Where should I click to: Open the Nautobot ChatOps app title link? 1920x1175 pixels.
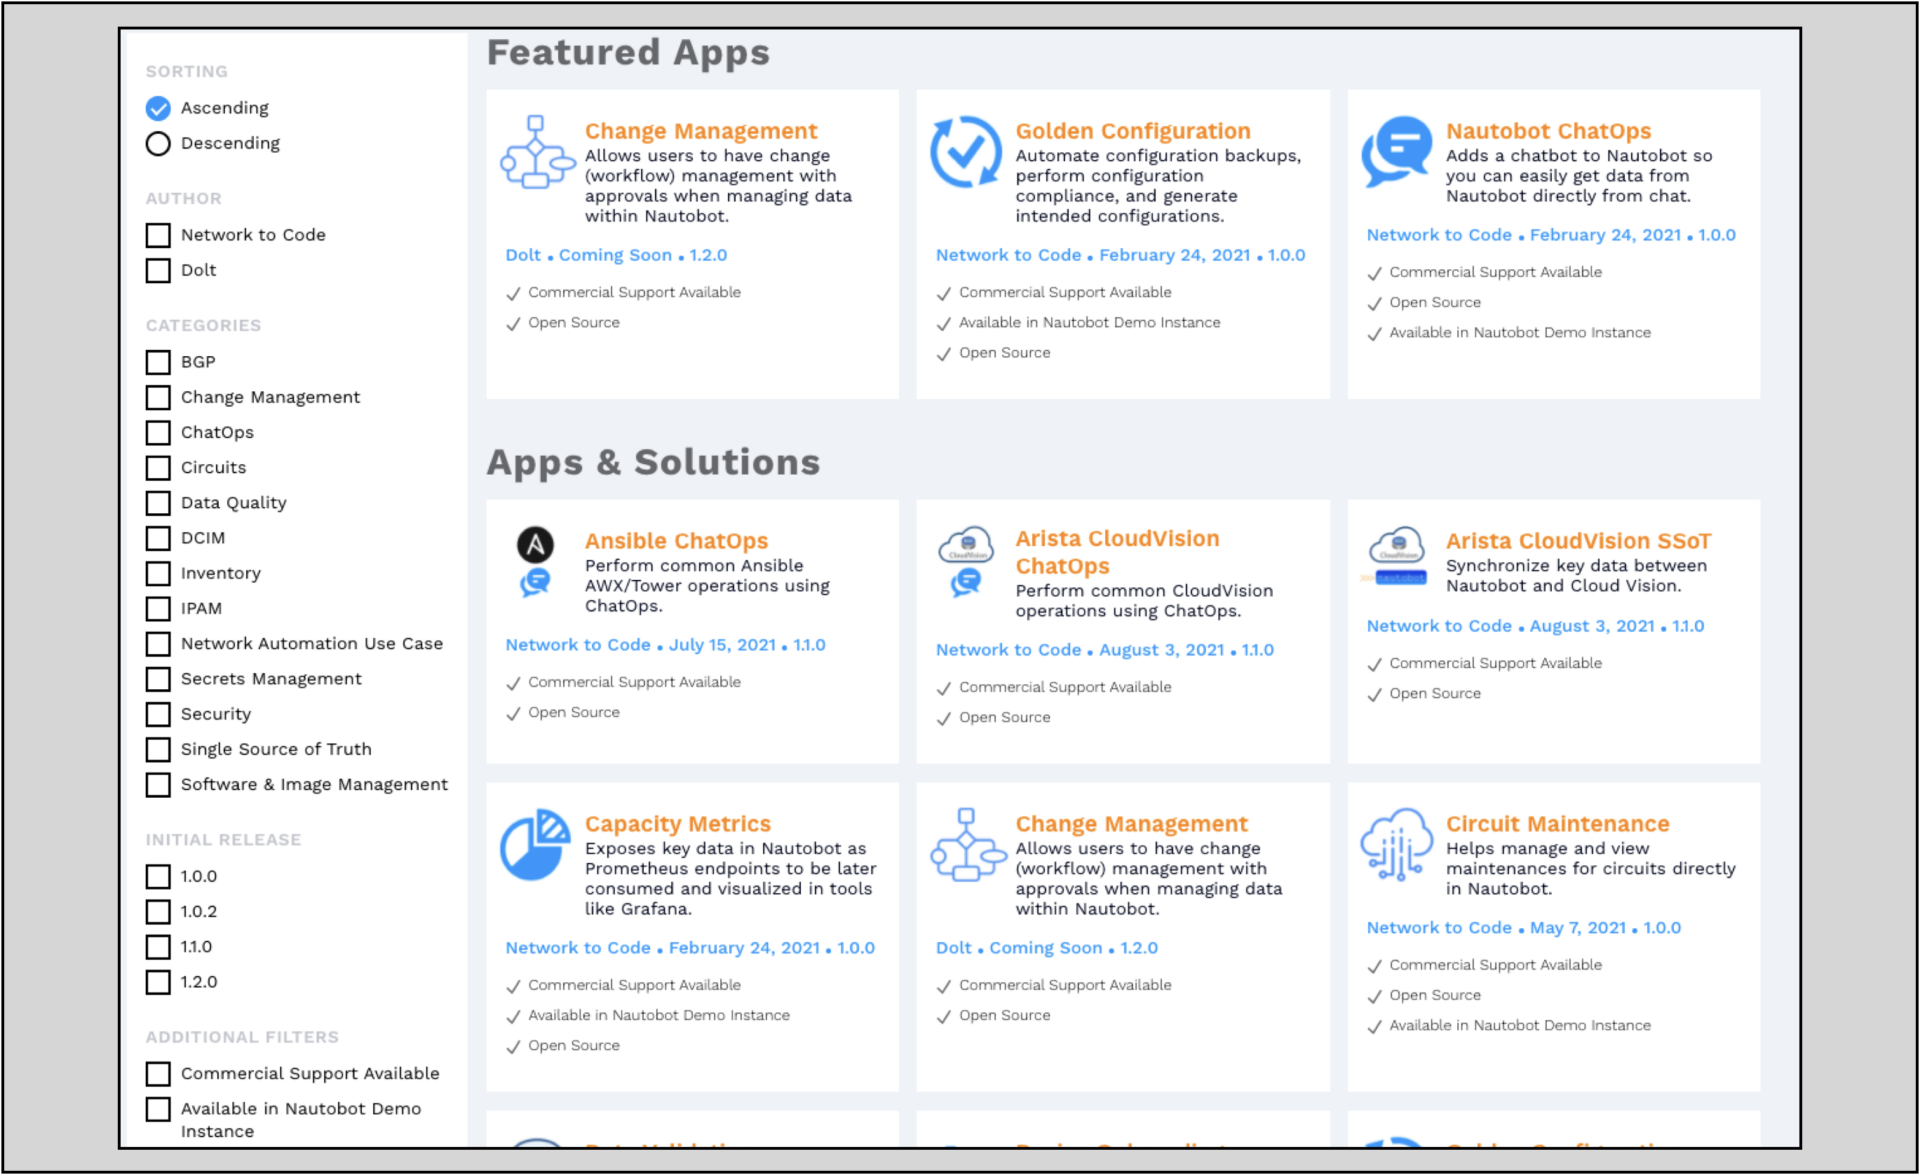(1548, 131)
